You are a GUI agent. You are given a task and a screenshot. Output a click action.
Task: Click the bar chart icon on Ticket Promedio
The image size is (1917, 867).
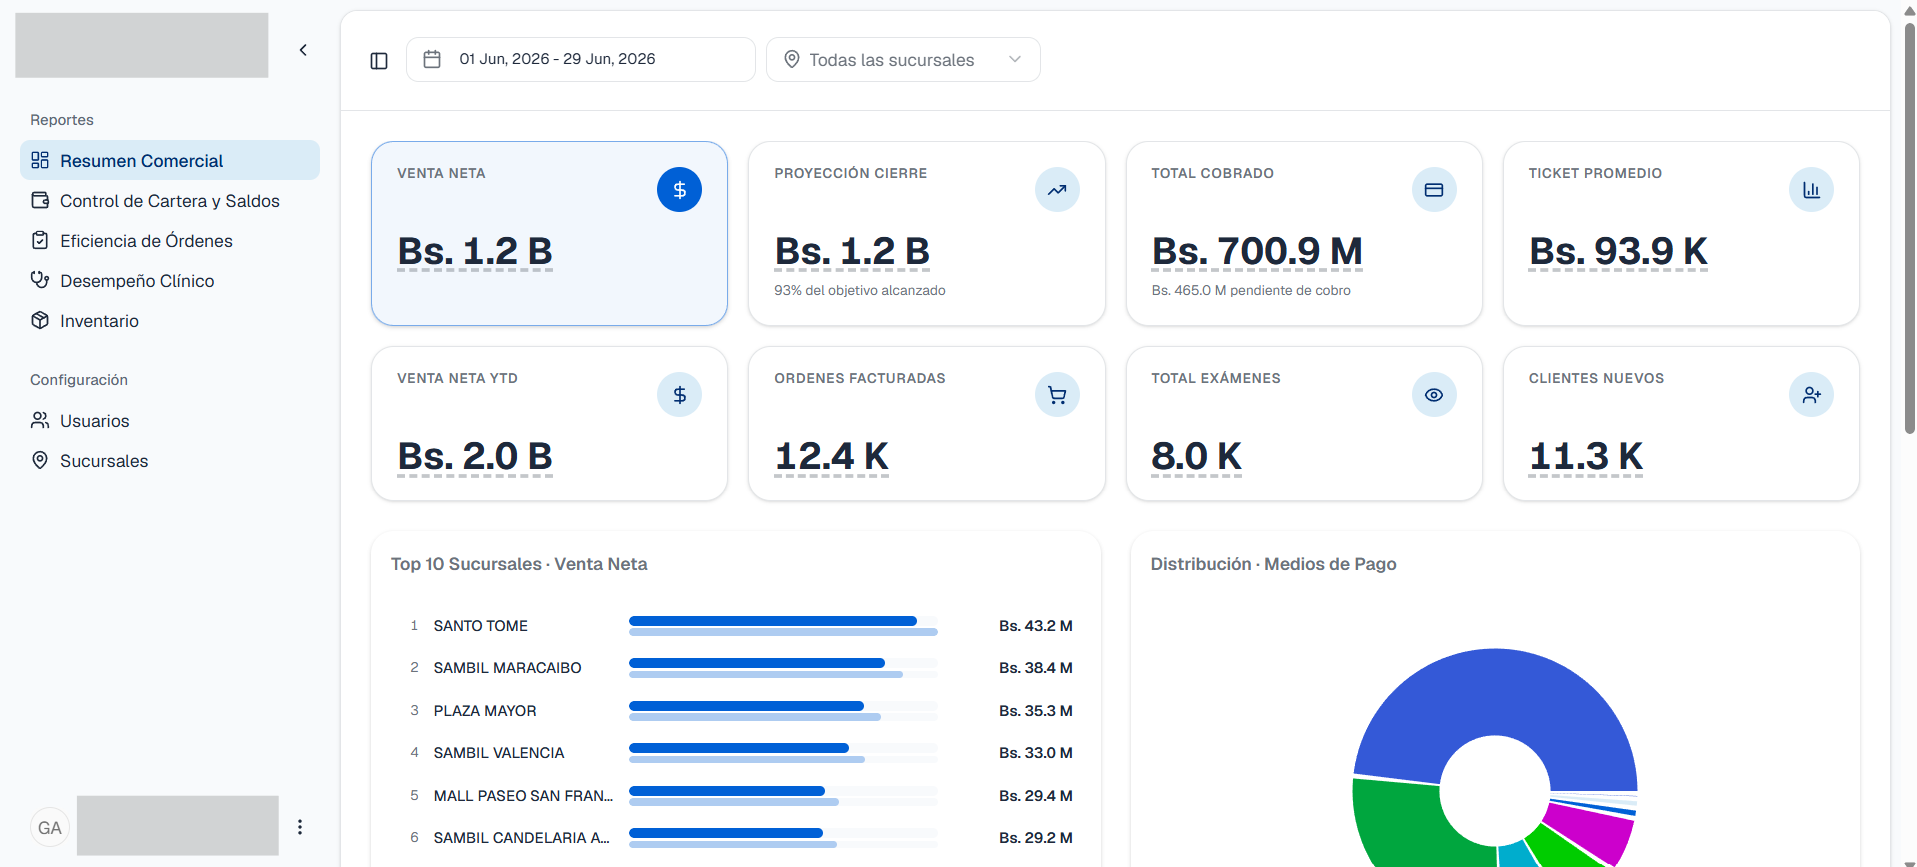click(1811, 190)
